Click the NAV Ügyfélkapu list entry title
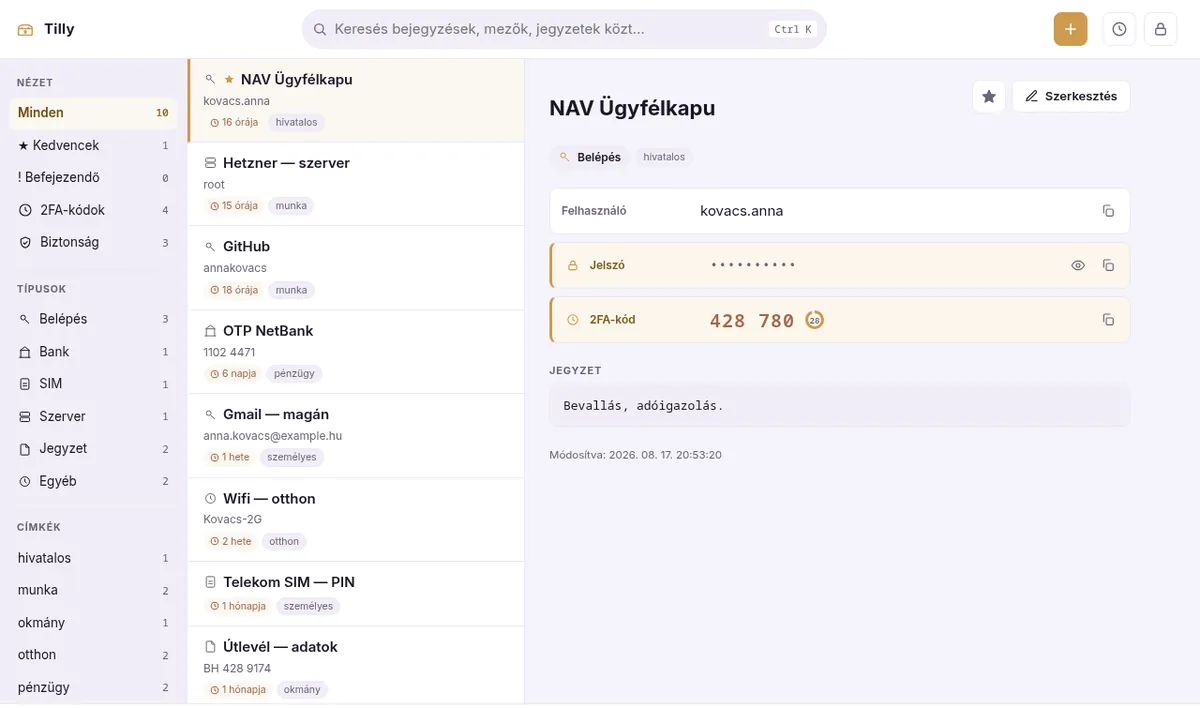 tap(297, 79)
